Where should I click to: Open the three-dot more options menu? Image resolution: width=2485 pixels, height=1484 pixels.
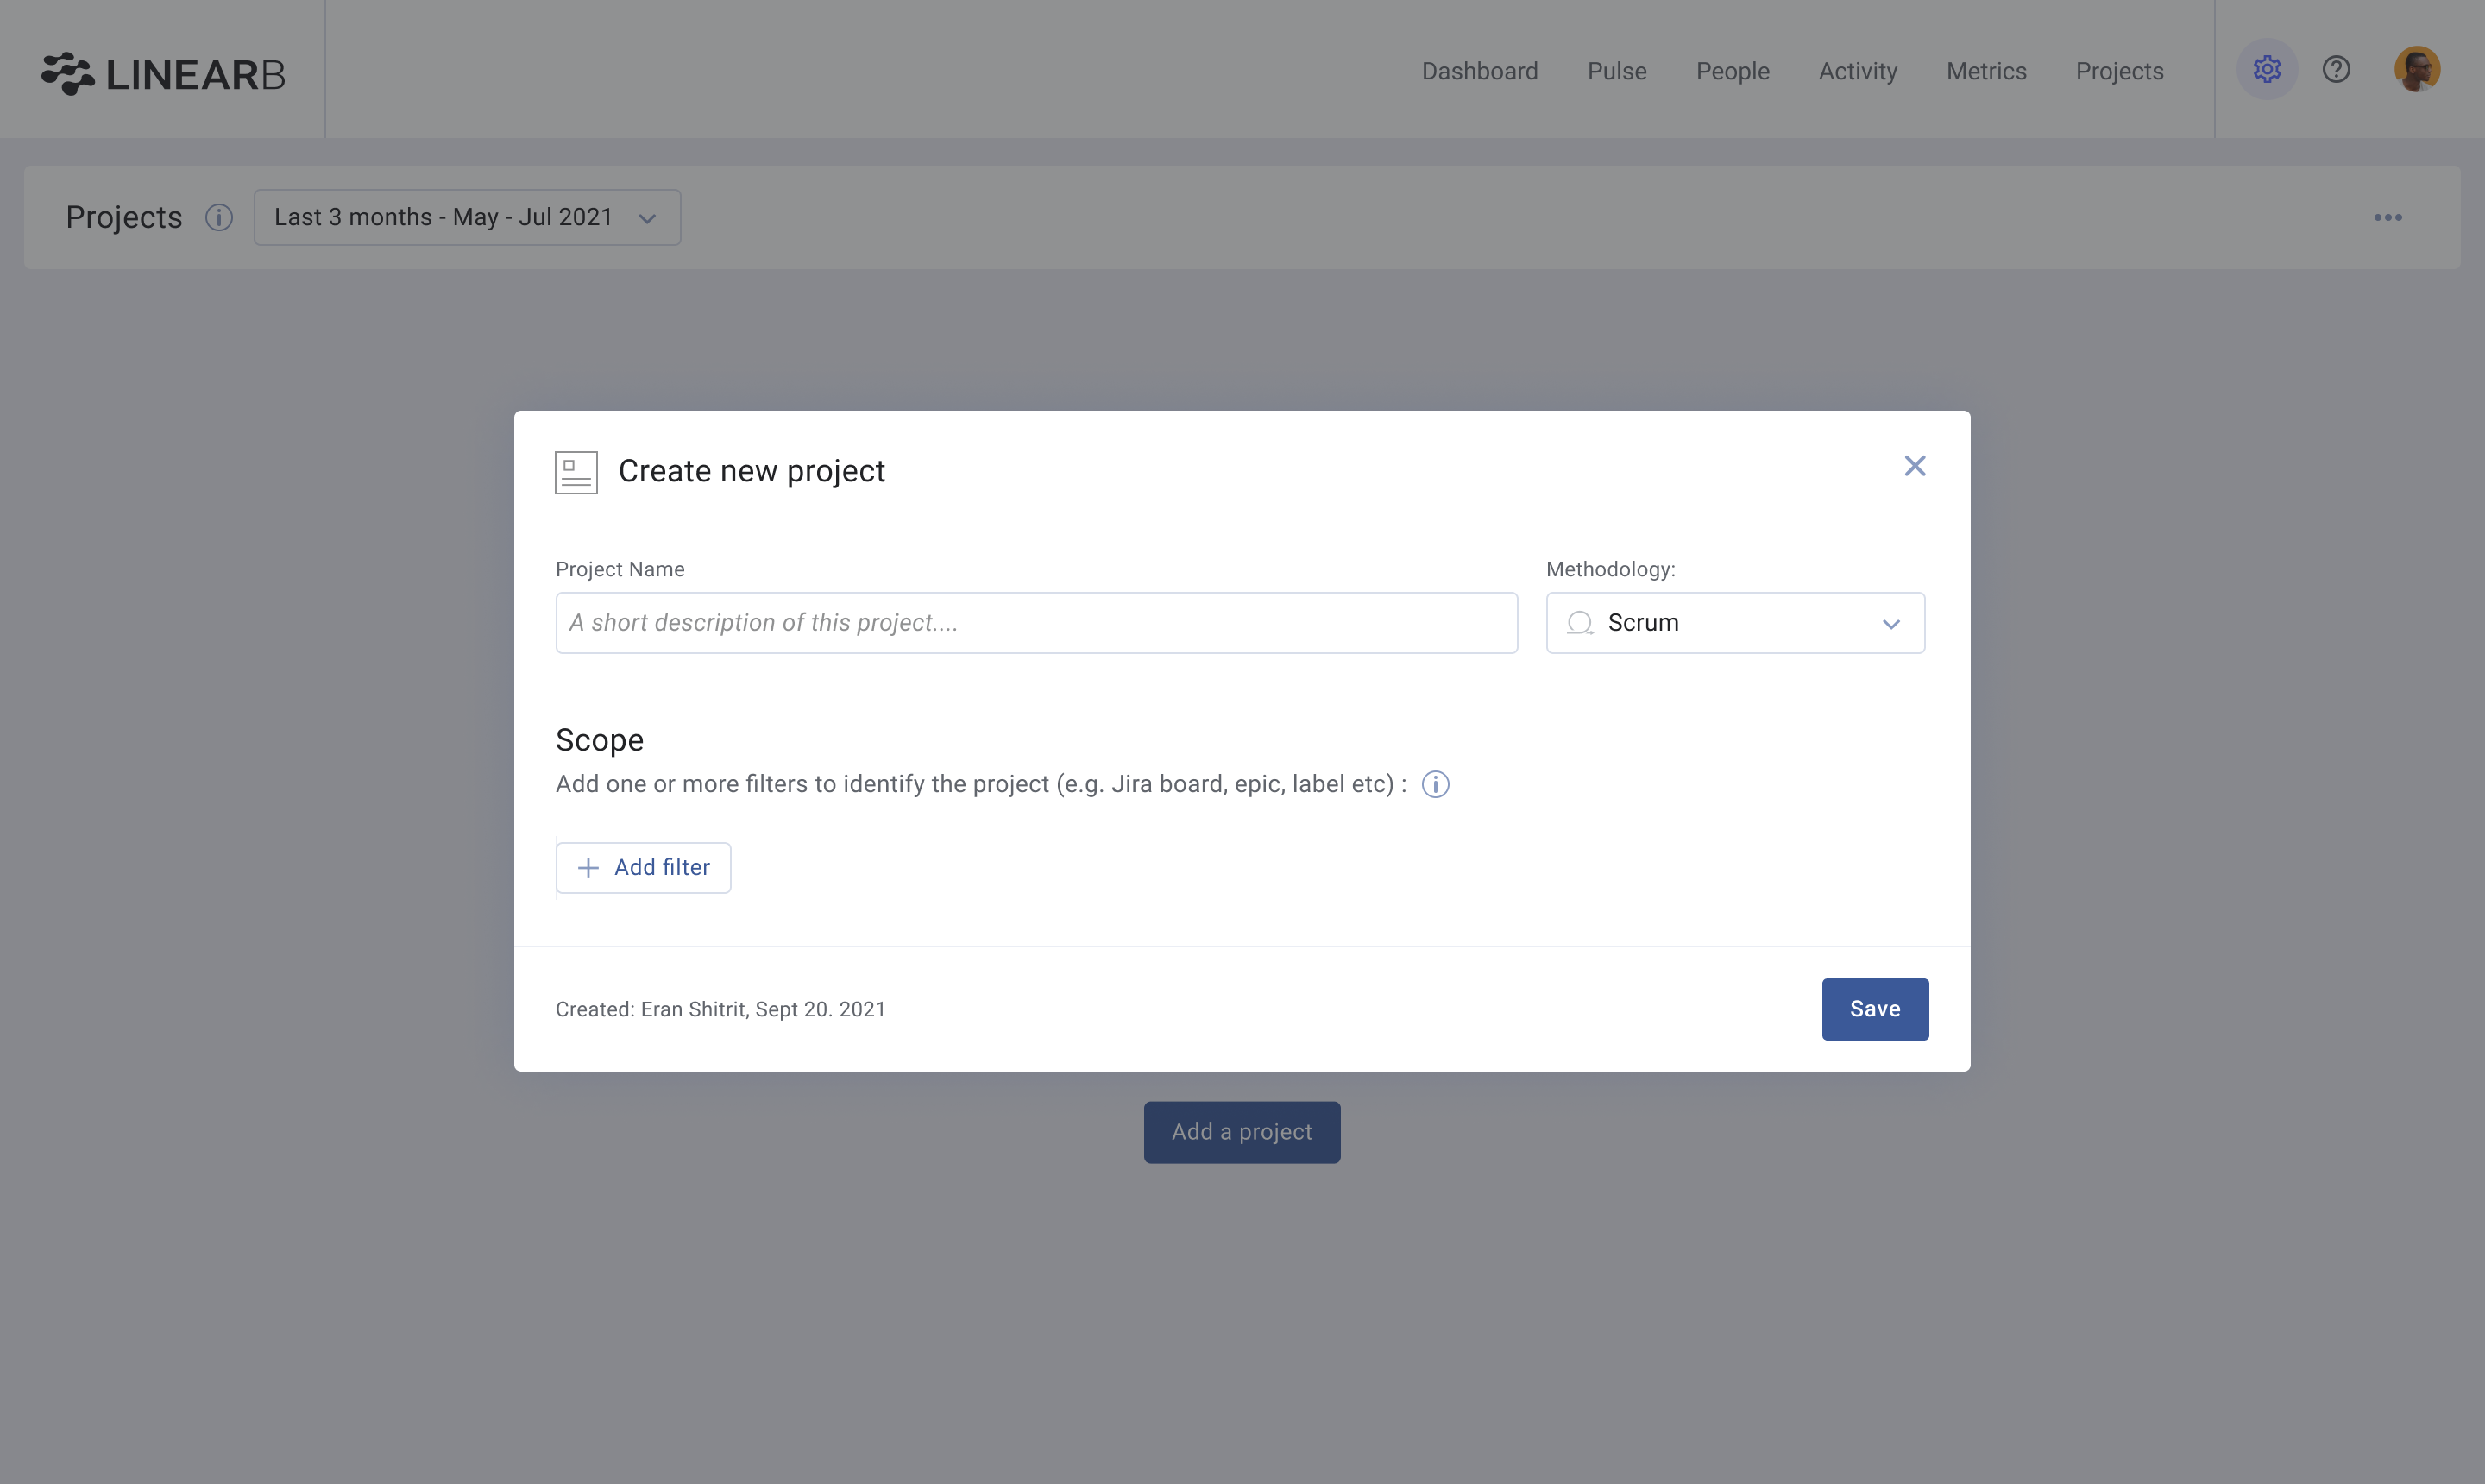(2387, 217)
